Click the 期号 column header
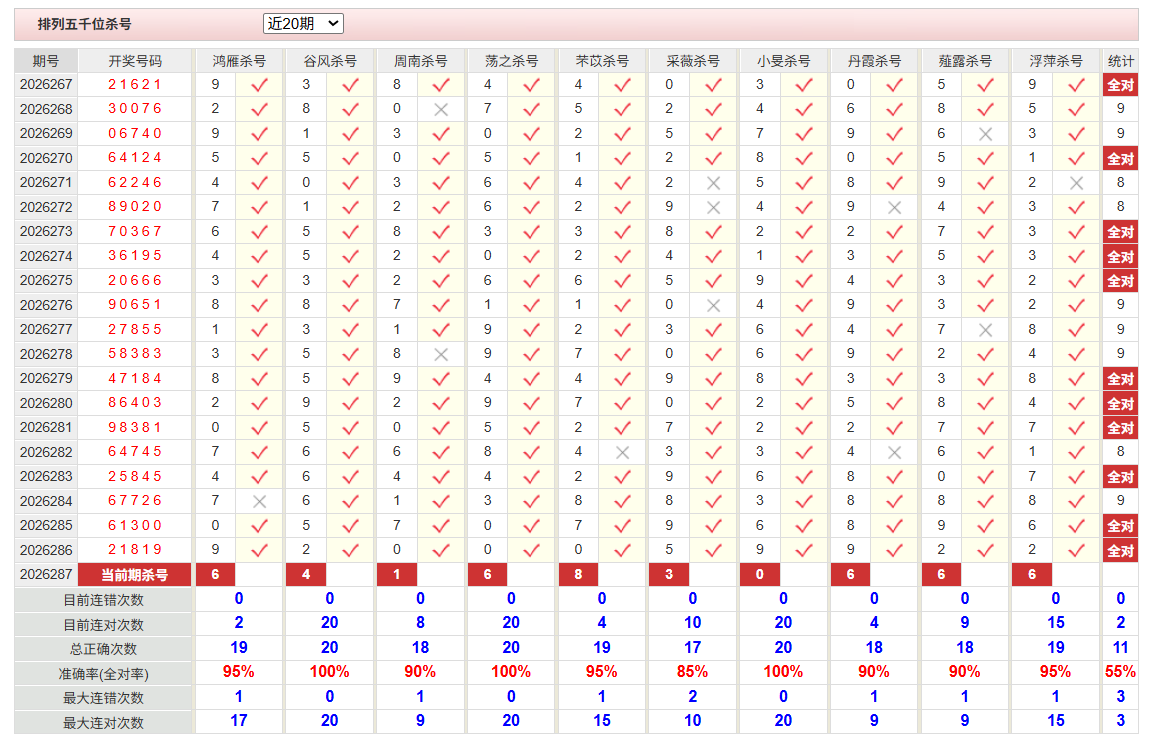The width and height of the screenshot is (1171, 749). click(x=46, y=61)
